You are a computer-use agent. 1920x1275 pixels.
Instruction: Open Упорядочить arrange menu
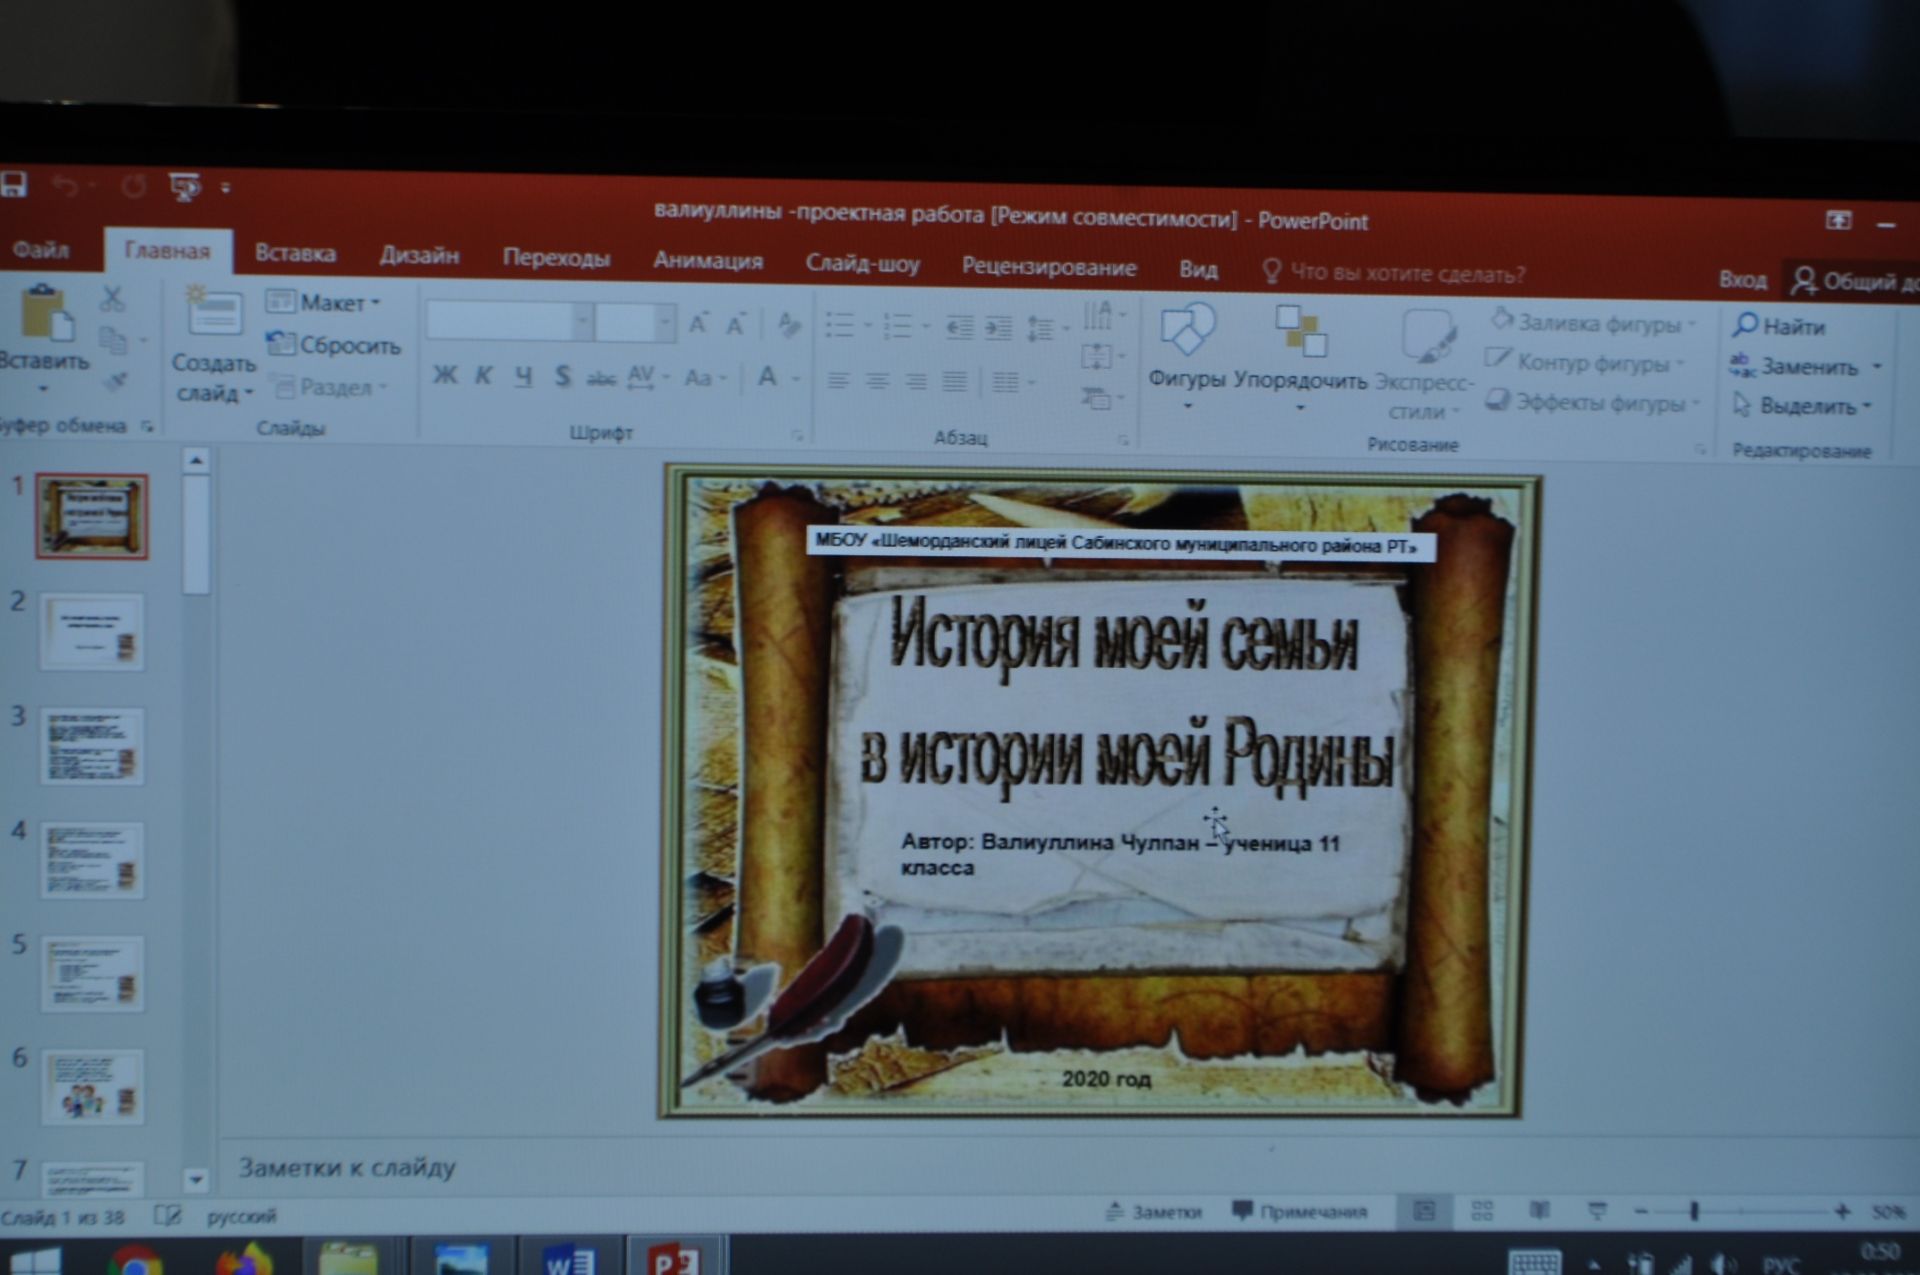(1300, 359)
